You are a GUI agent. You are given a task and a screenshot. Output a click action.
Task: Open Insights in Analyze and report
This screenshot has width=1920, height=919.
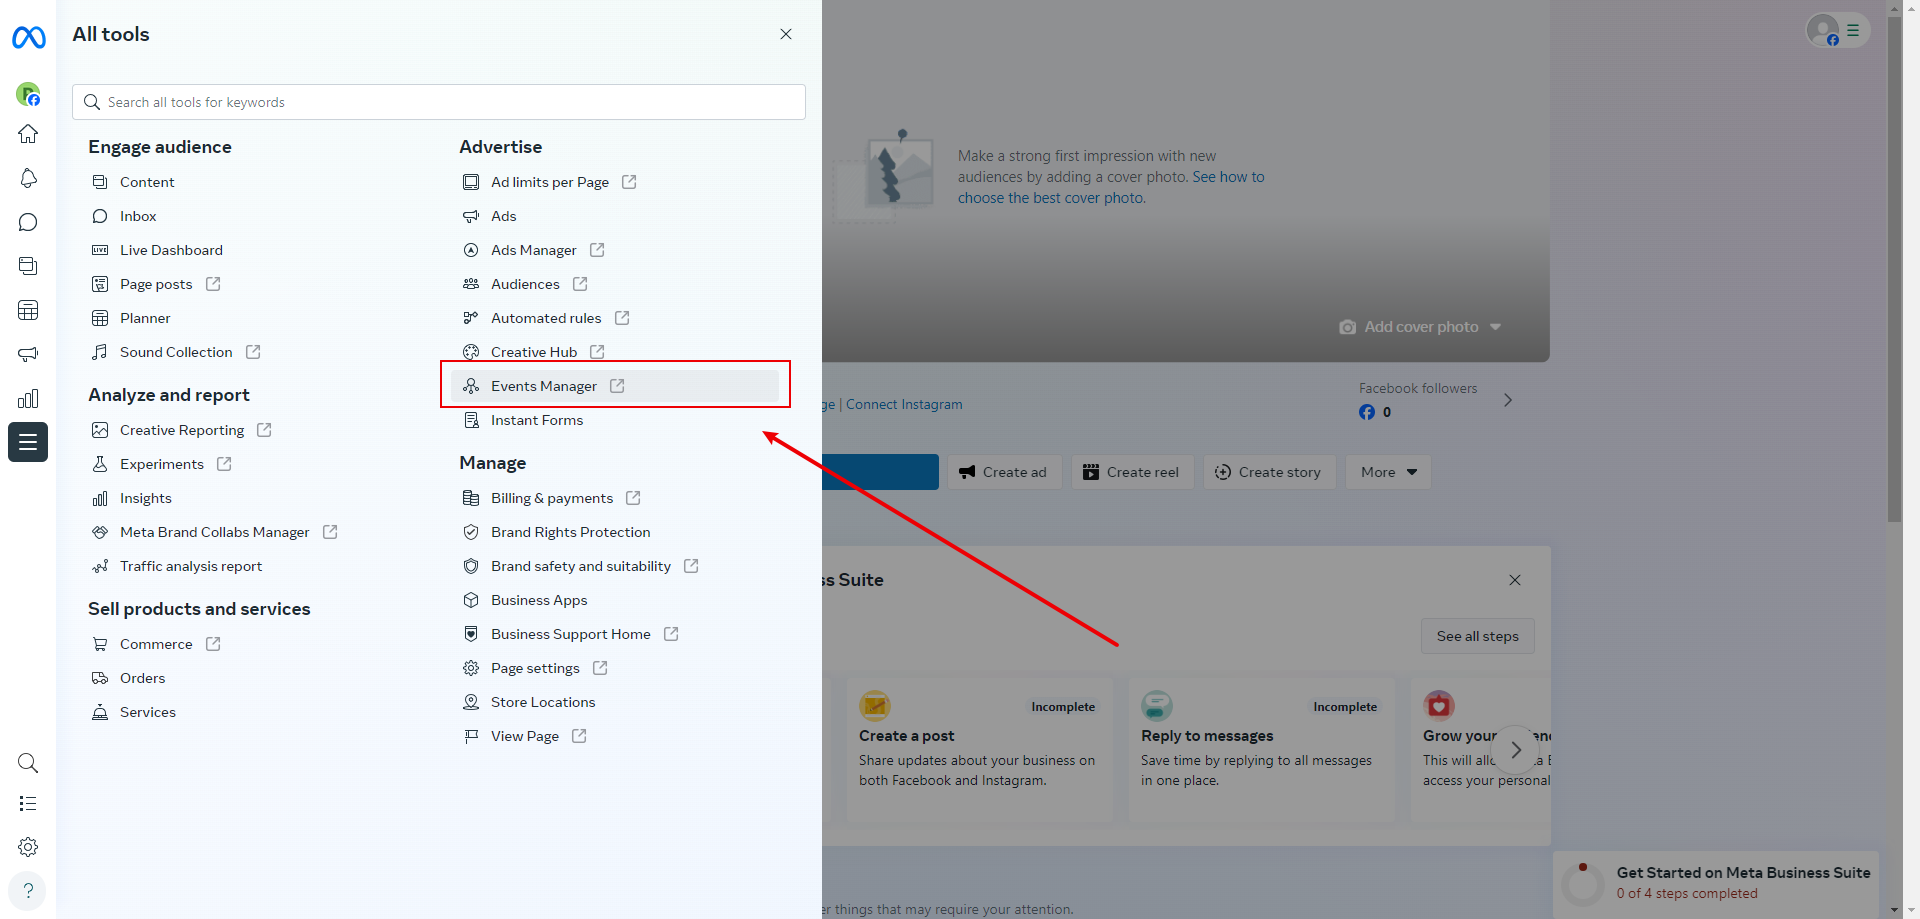pyautogui.click(x=146, y=498)
